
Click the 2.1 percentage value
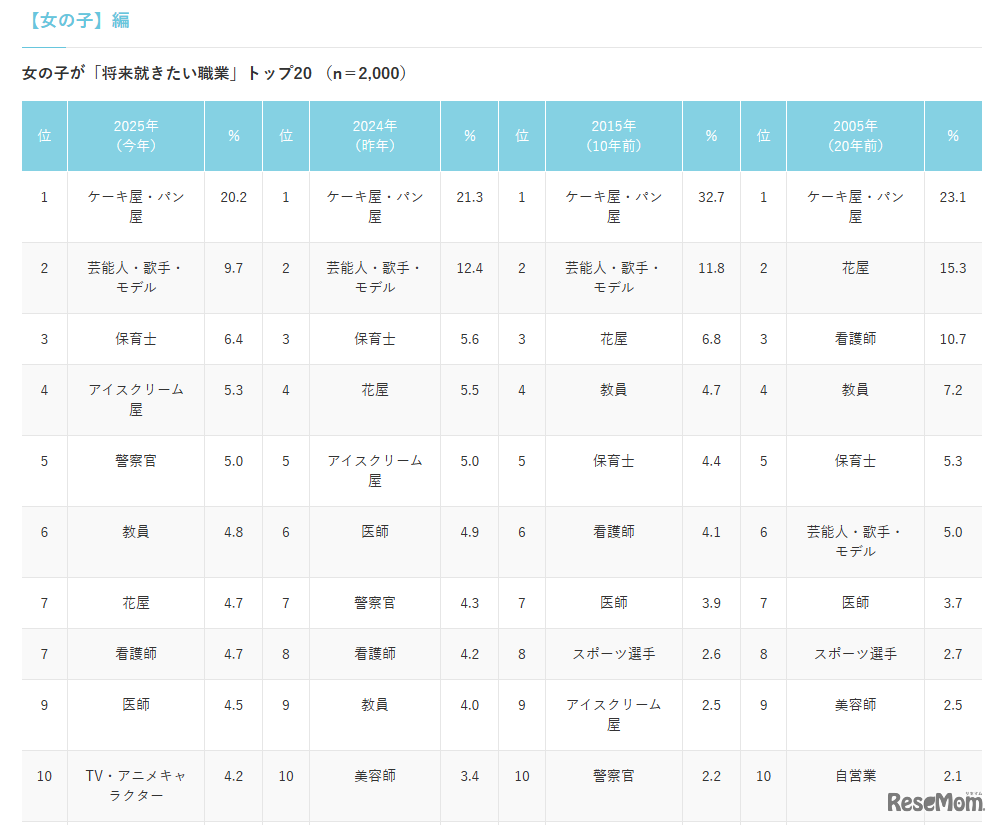click(x=953, y=776)
